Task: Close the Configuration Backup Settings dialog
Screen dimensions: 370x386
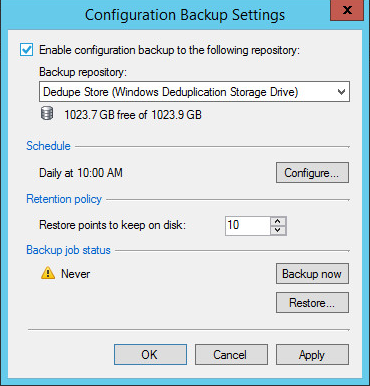Action: 347,10
